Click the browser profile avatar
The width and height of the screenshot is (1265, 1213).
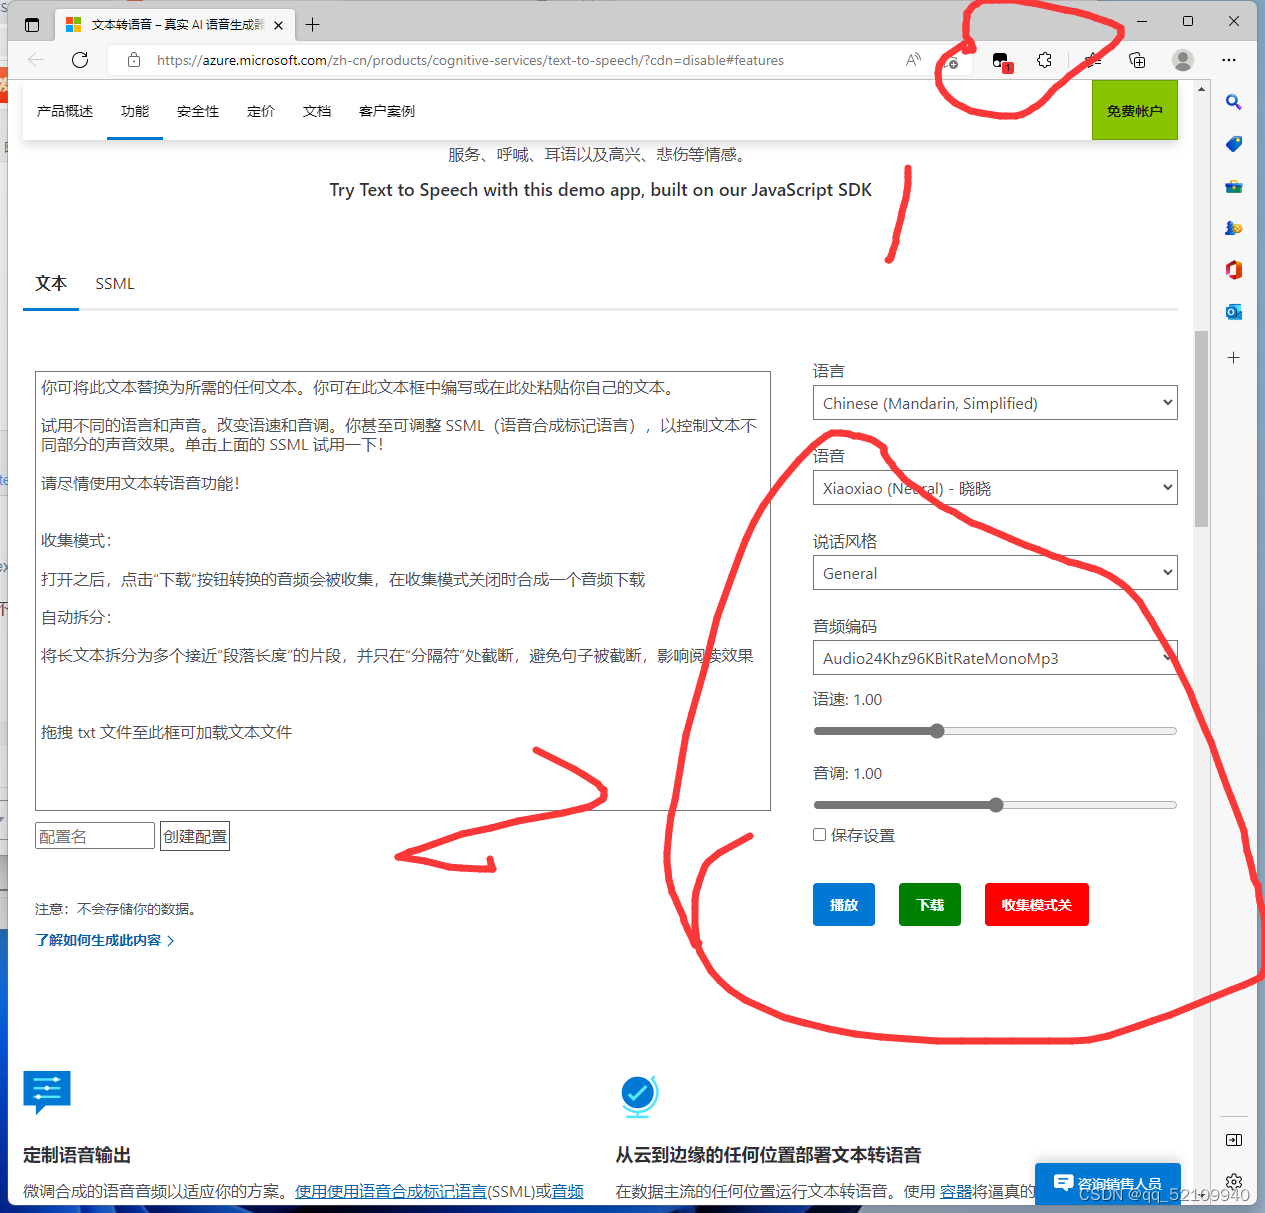[1182, 60]
